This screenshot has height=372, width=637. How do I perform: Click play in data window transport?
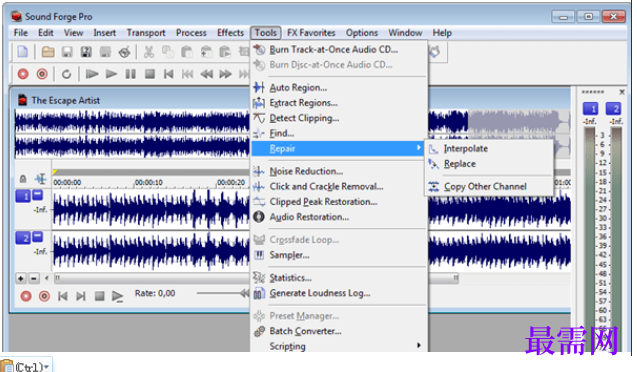coord(117,296)
